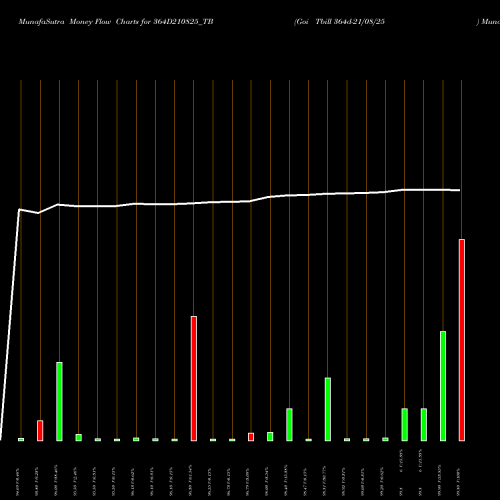The width and height of the screenshot is (500, 500).
Task: Click the tallest green bar beside the last red bar
Action: pyautogui.click(x=443, y=386)
